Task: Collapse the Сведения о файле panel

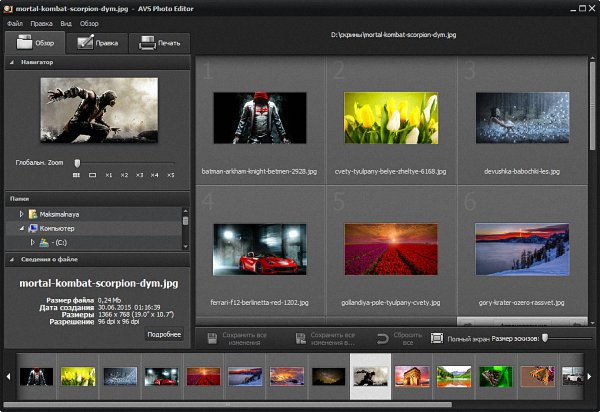Action: 11,260
